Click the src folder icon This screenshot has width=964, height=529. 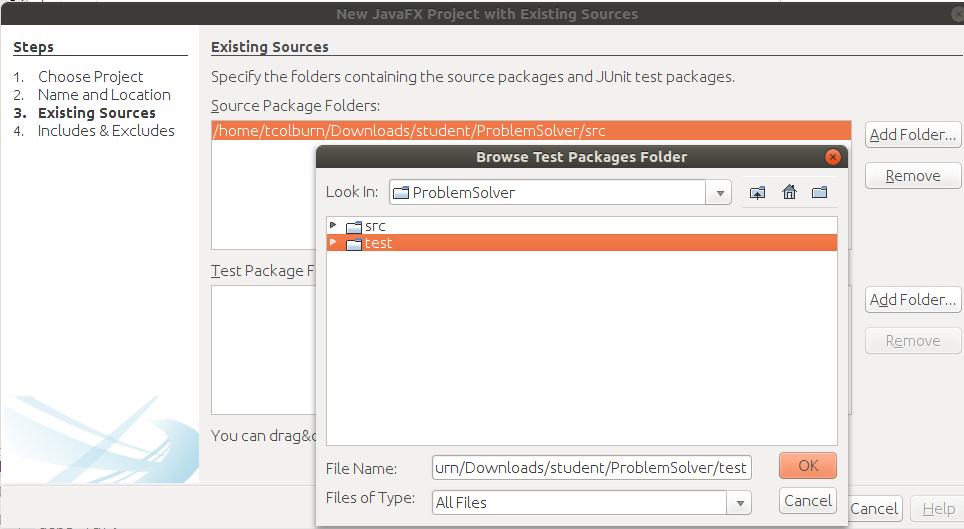[353, 227]
